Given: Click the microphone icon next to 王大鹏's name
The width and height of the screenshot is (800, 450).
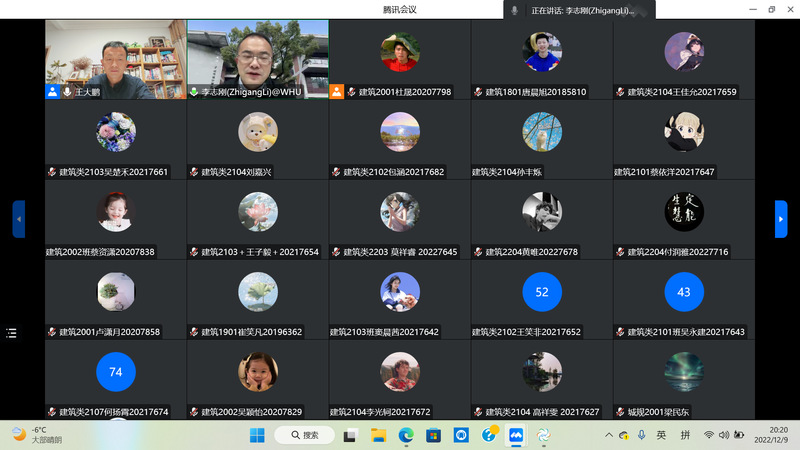Looking at the screenshot, I should [67, 91].
